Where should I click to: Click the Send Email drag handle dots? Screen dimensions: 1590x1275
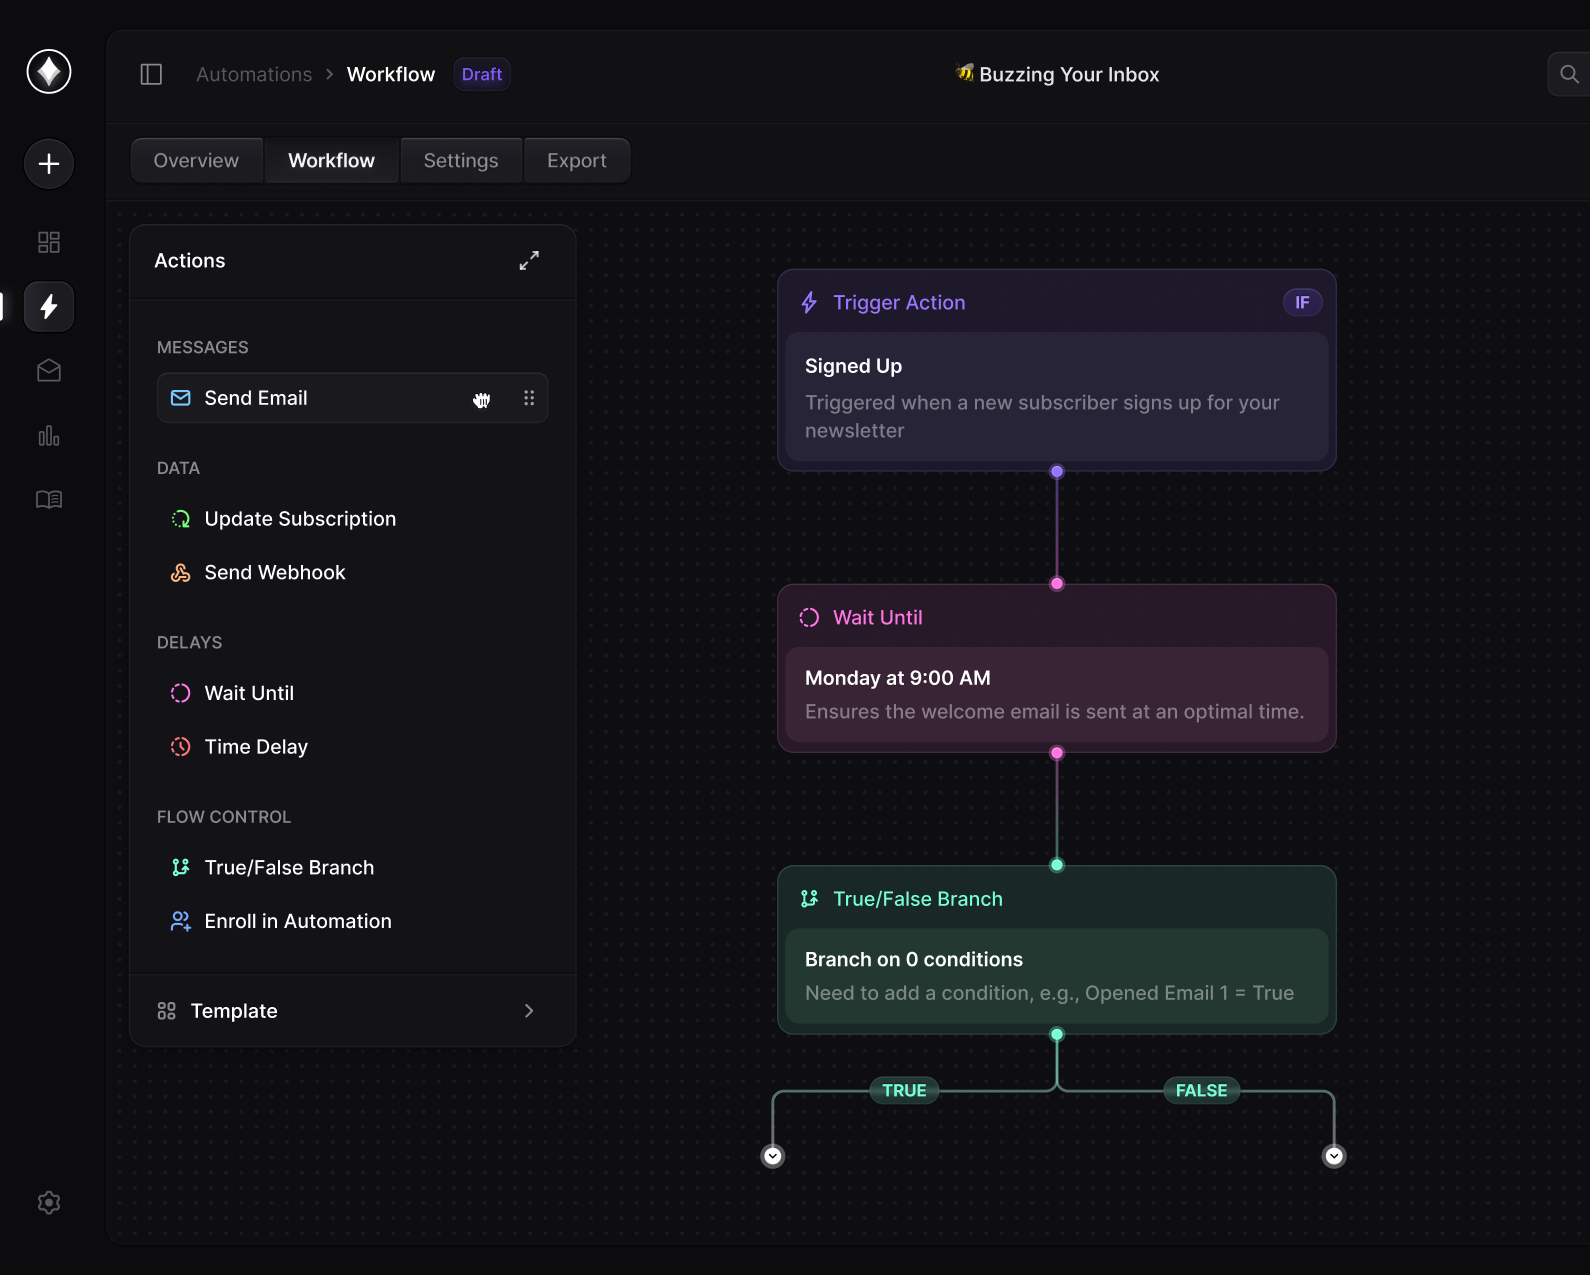[529, 398]
